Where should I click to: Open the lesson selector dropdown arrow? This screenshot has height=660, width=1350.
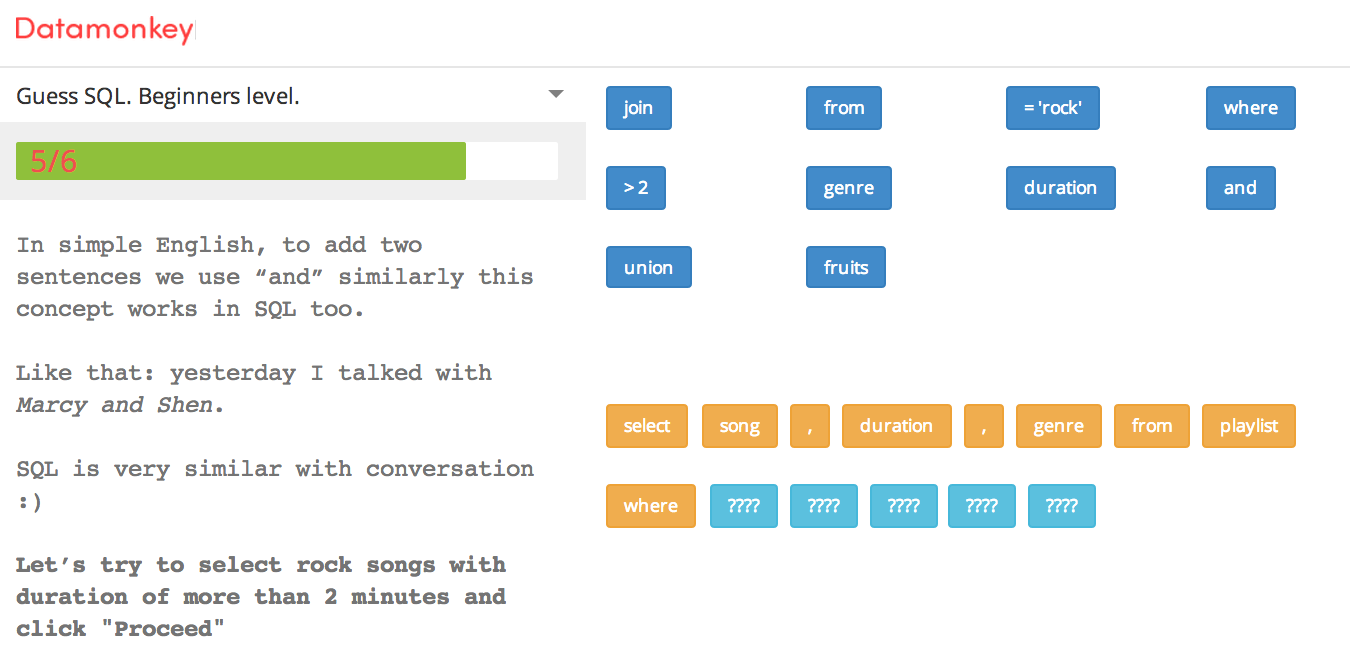[556, 95]
